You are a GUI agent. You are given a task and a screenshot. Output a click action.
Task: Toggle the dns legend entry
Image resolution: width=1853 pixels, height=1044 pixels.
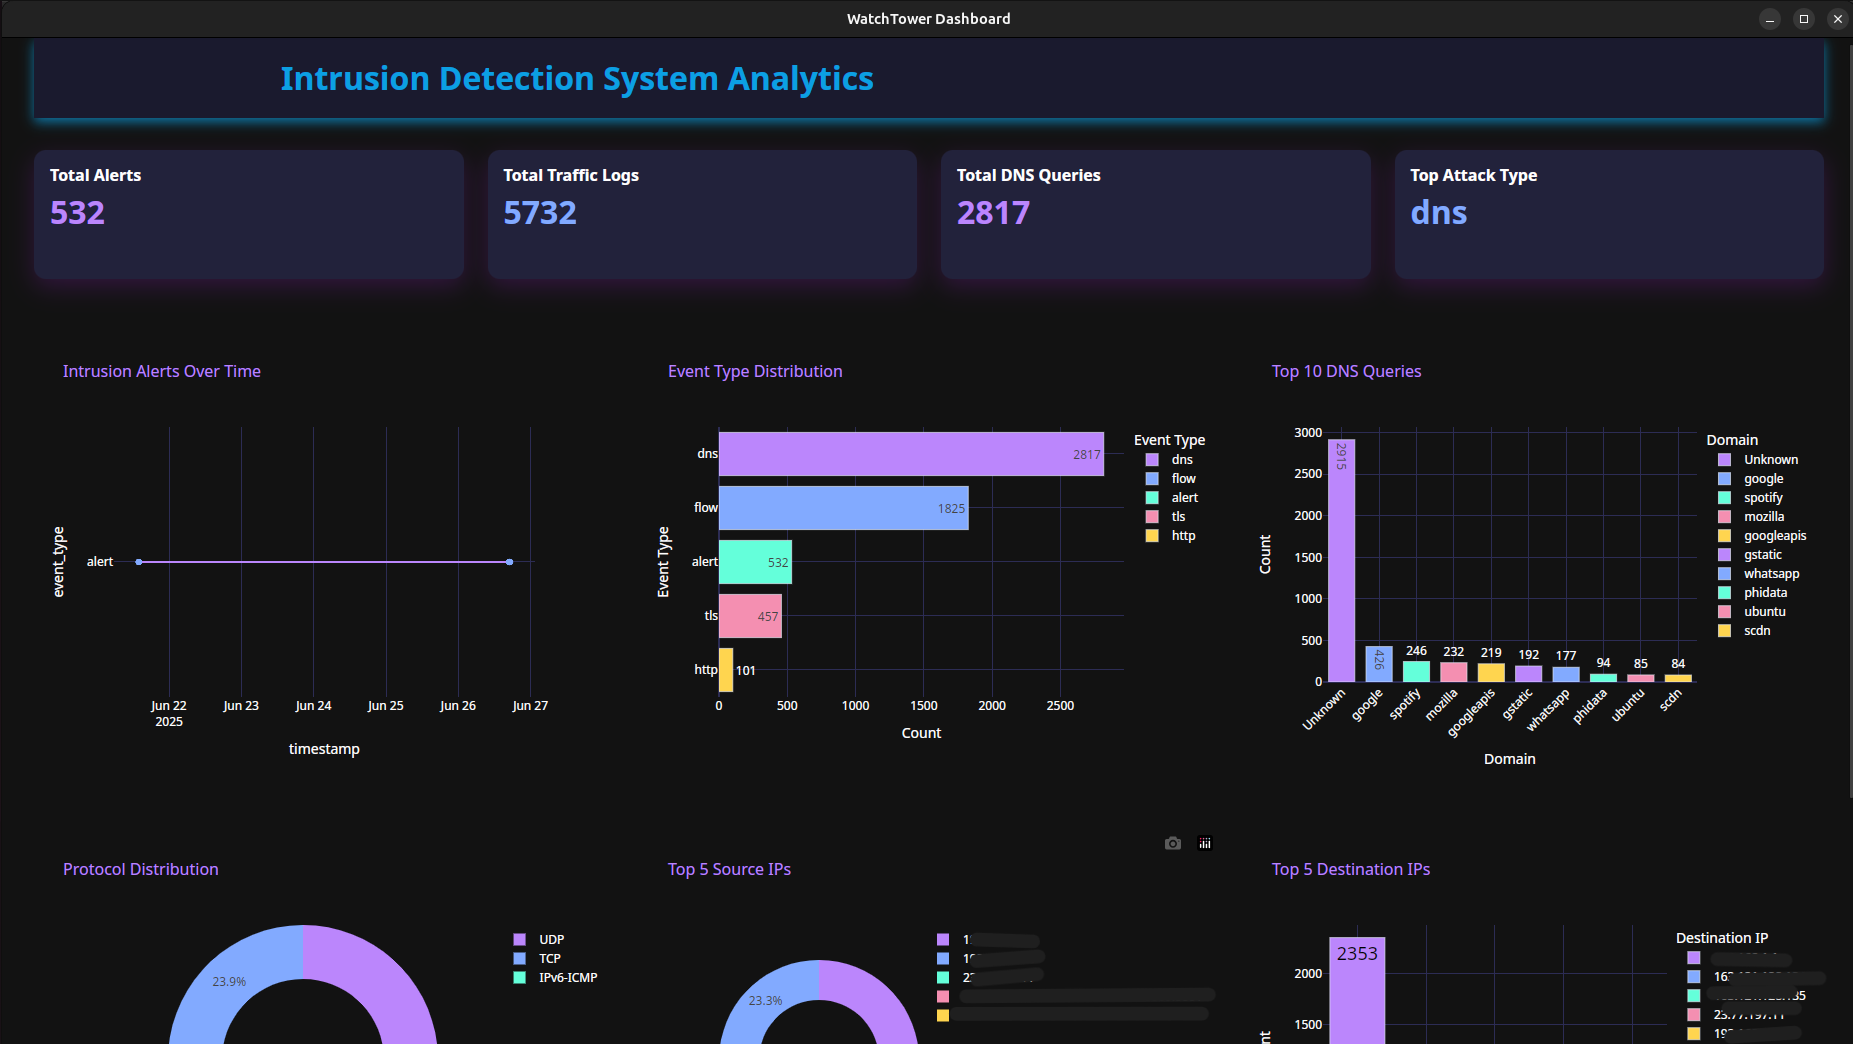tap(1170, 459)
